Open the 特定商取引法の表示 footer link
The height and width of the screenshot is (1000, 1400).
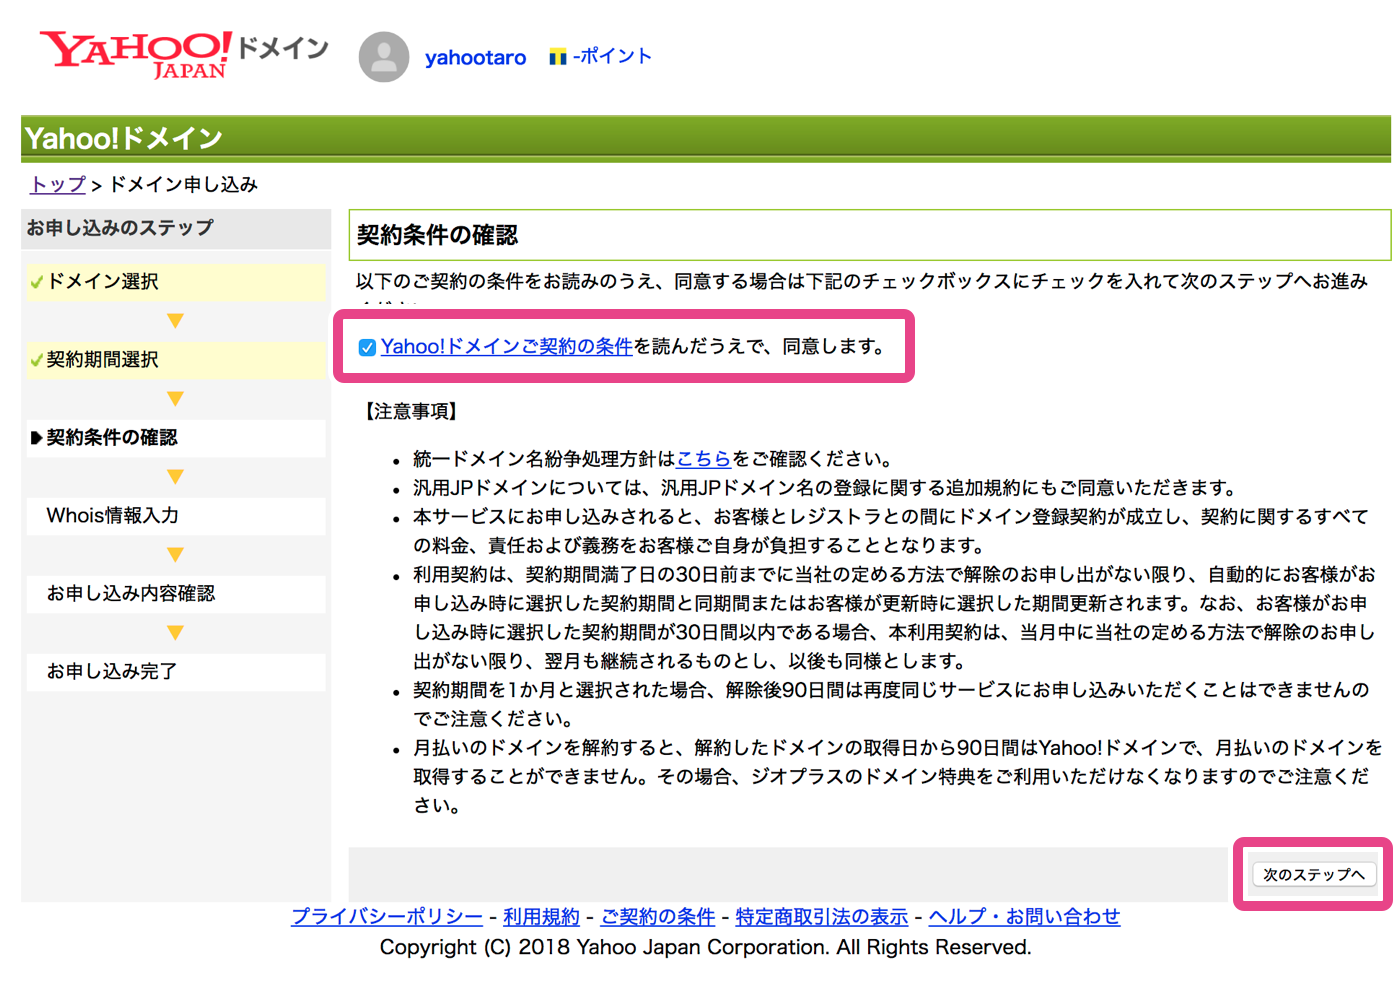point(821,917)
